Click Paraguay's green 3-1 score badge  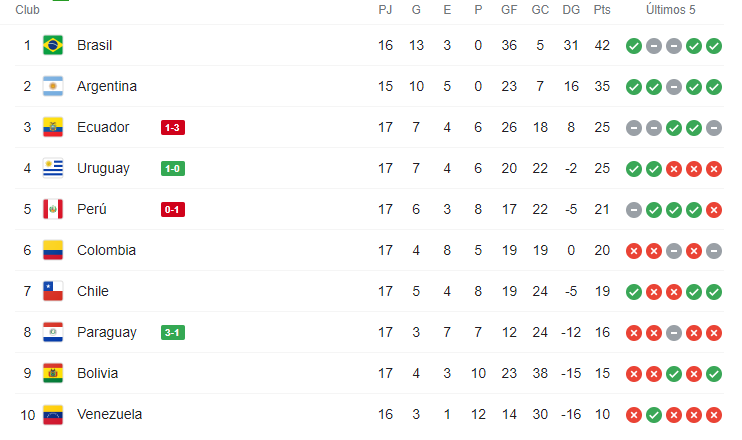(x=172, y=332)
